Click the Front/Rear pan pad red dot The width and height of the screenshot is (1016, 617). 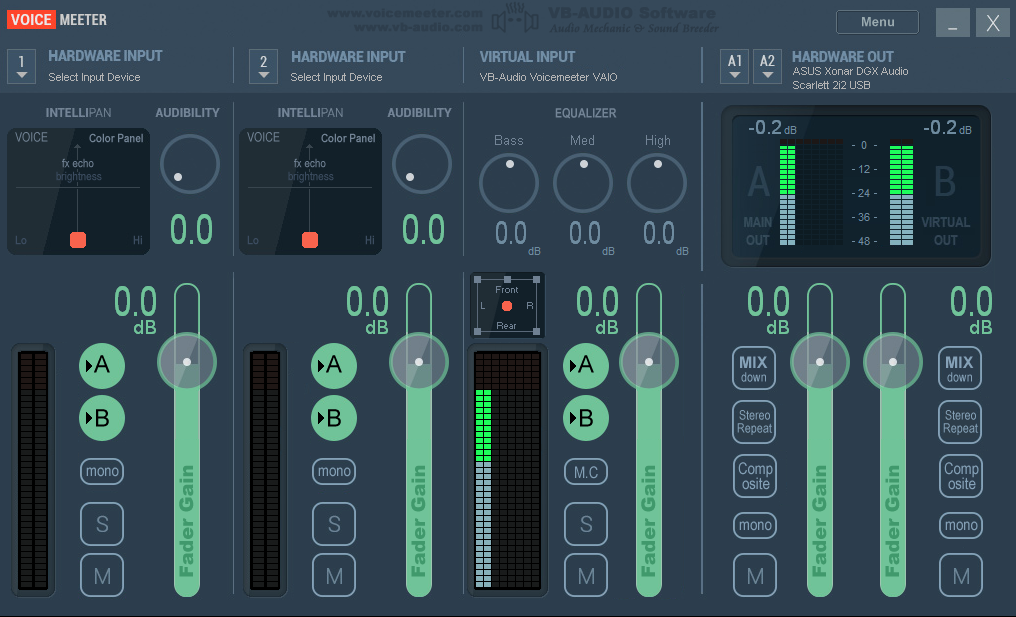[x=507, y=306]
